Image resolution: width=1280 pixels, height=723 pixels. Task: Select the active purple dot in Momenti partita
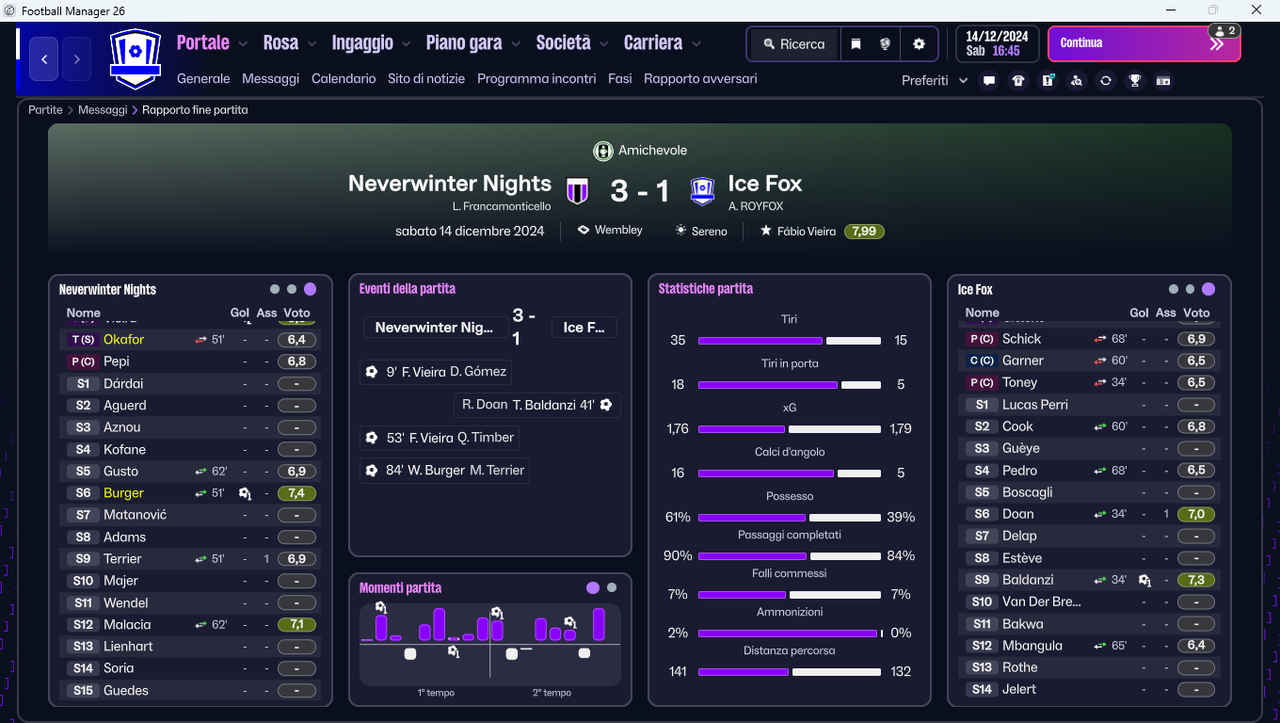click(x=593, y=588)
